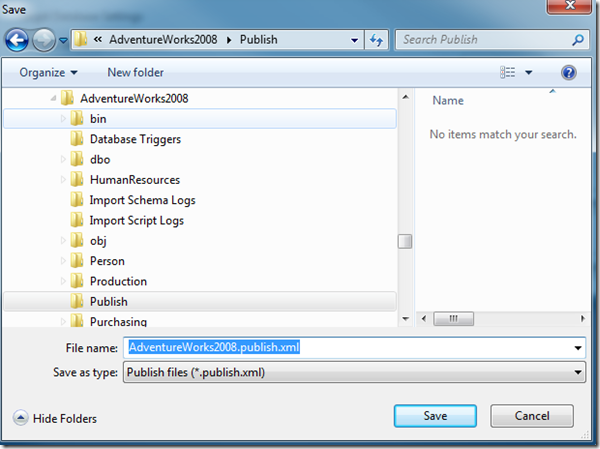Change your view icon
Viewport: 600px width, 449px height.
507,72
